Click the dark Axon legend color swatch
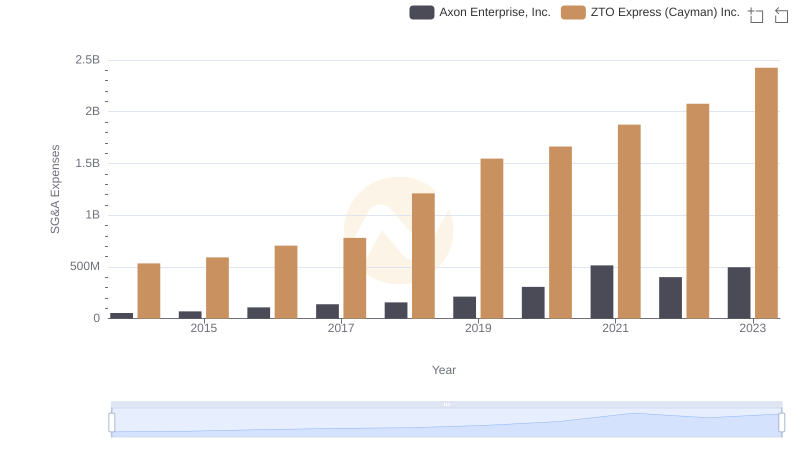The height and width of the screenshot is (461, 800). 422,12
